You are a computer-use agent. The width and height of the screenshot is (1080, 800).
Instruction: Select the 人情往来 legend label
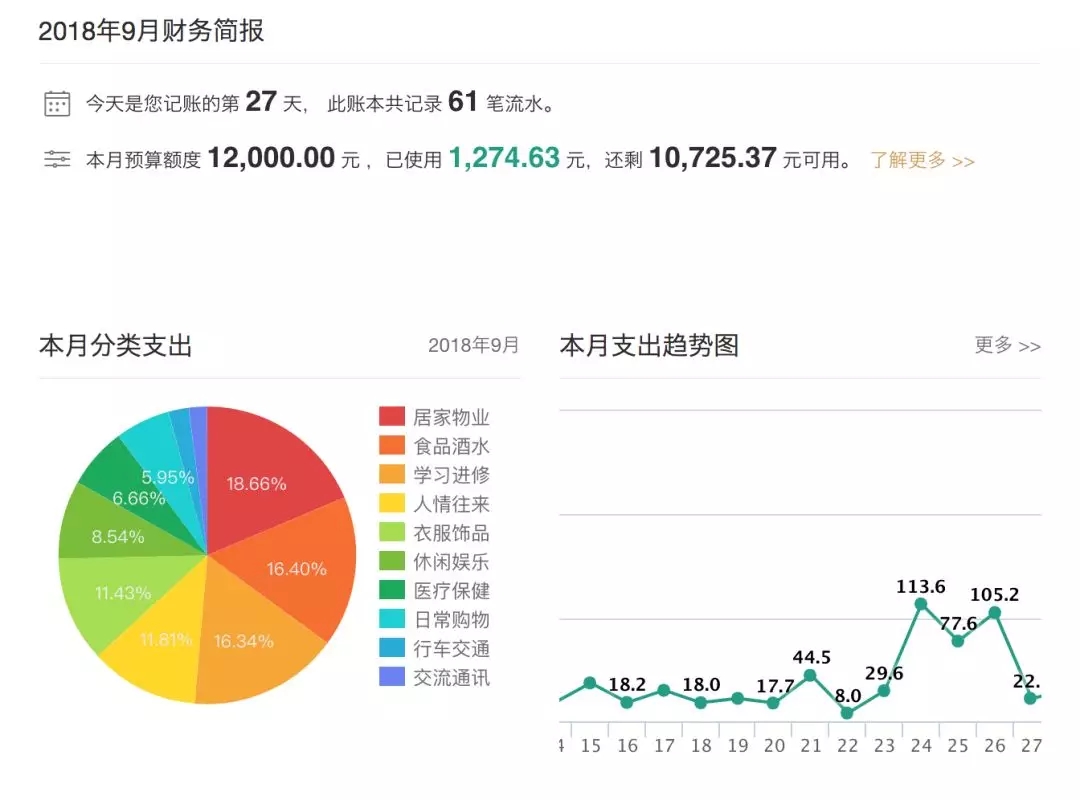tap(451, 504)
